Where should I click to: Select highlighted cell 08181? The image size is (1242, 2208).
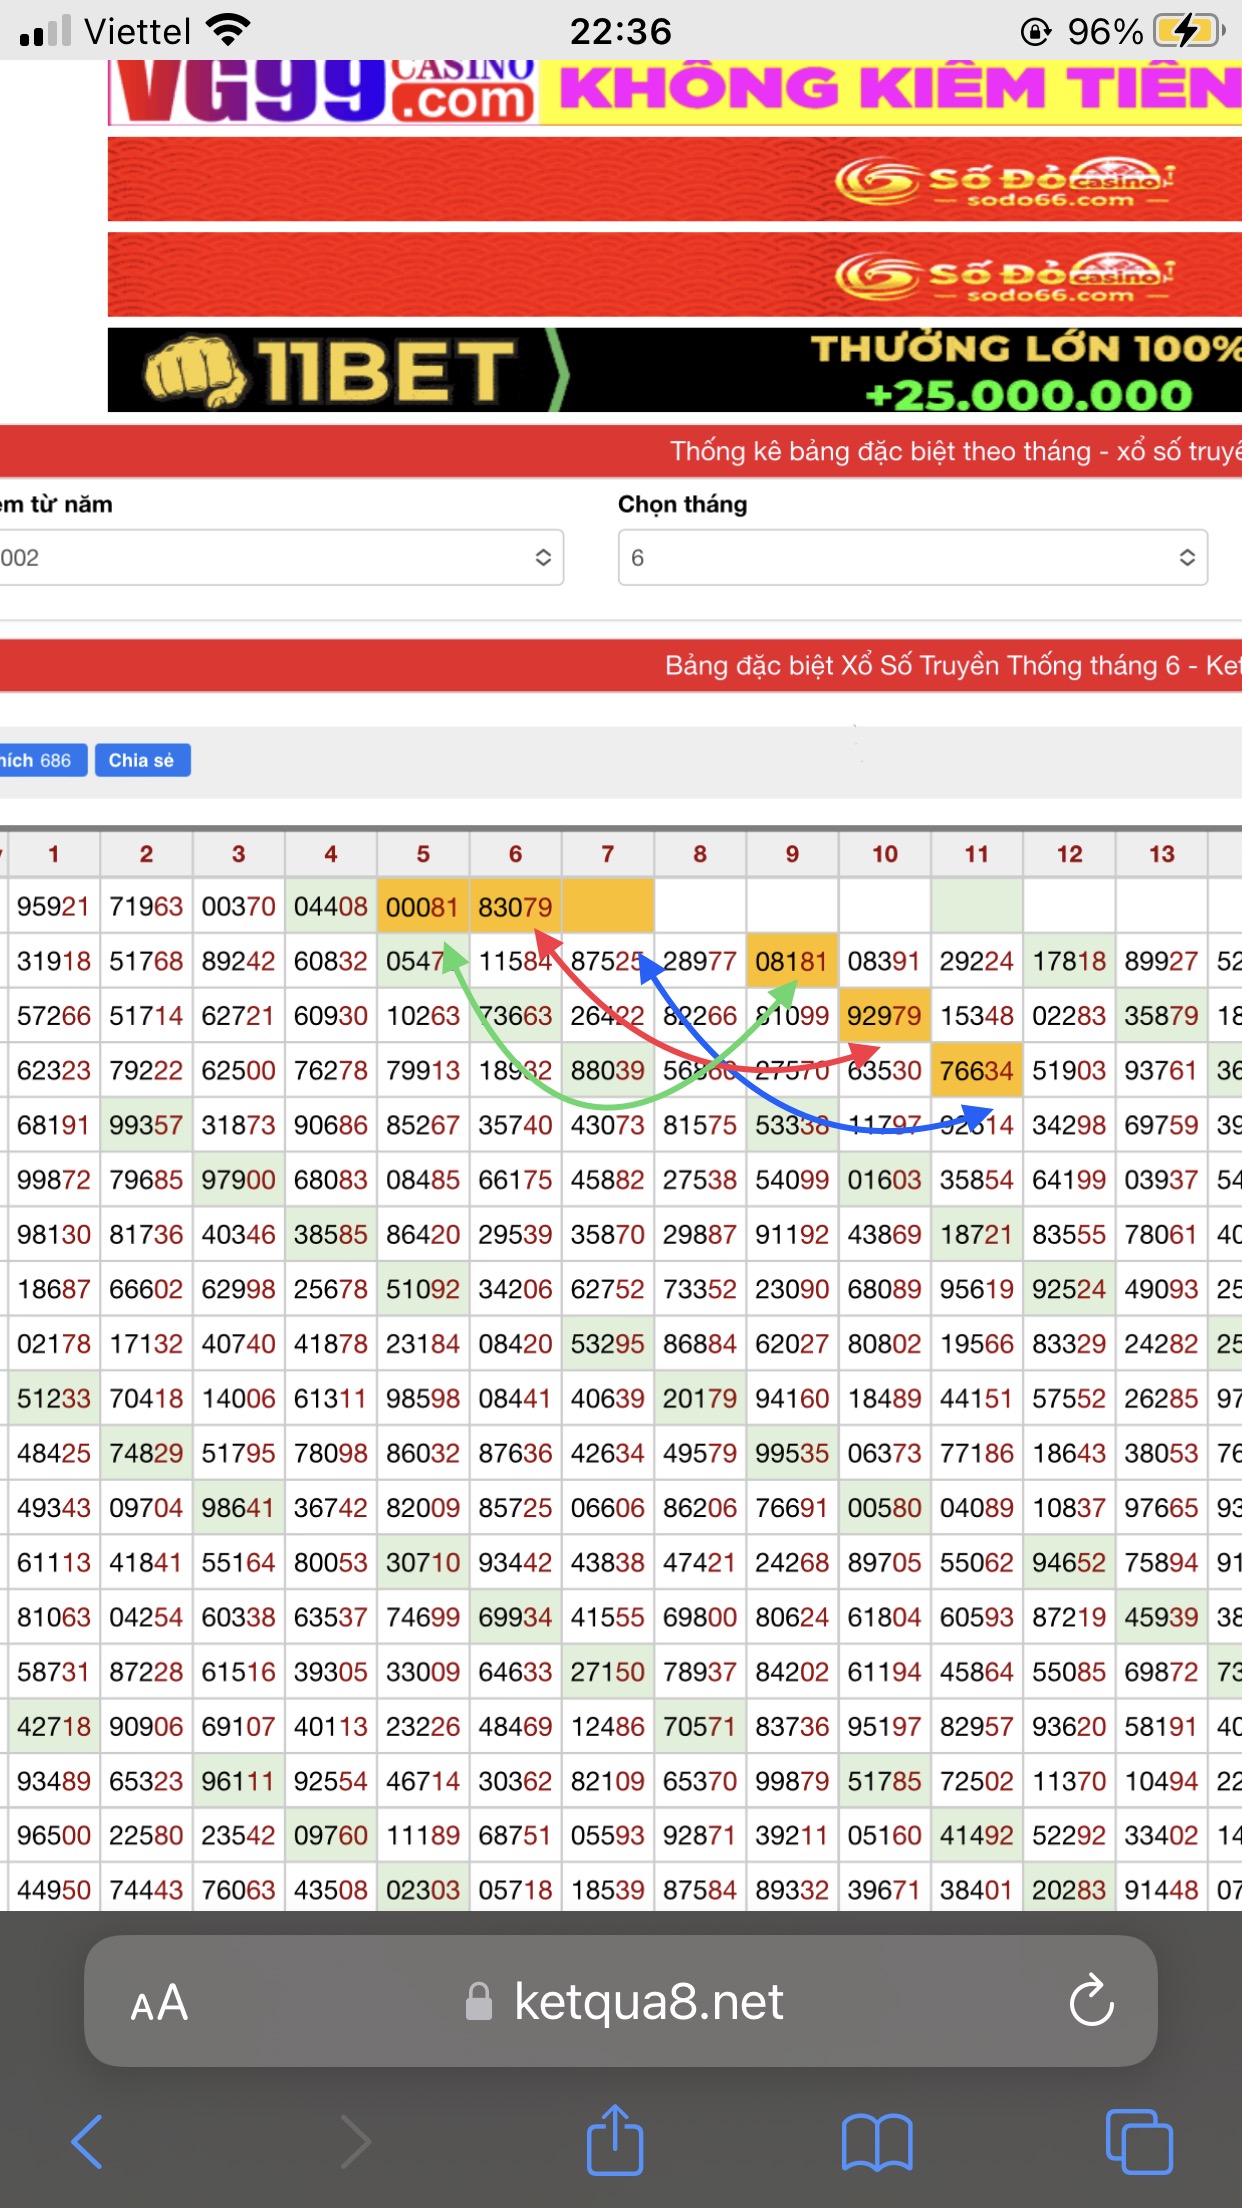(792, 961)
